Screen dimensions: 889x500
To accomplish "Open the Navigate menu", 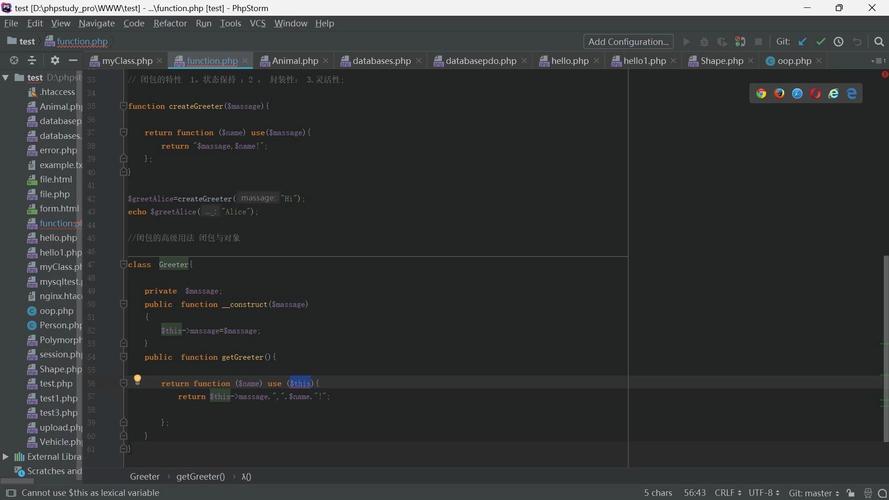I will 96,23.
